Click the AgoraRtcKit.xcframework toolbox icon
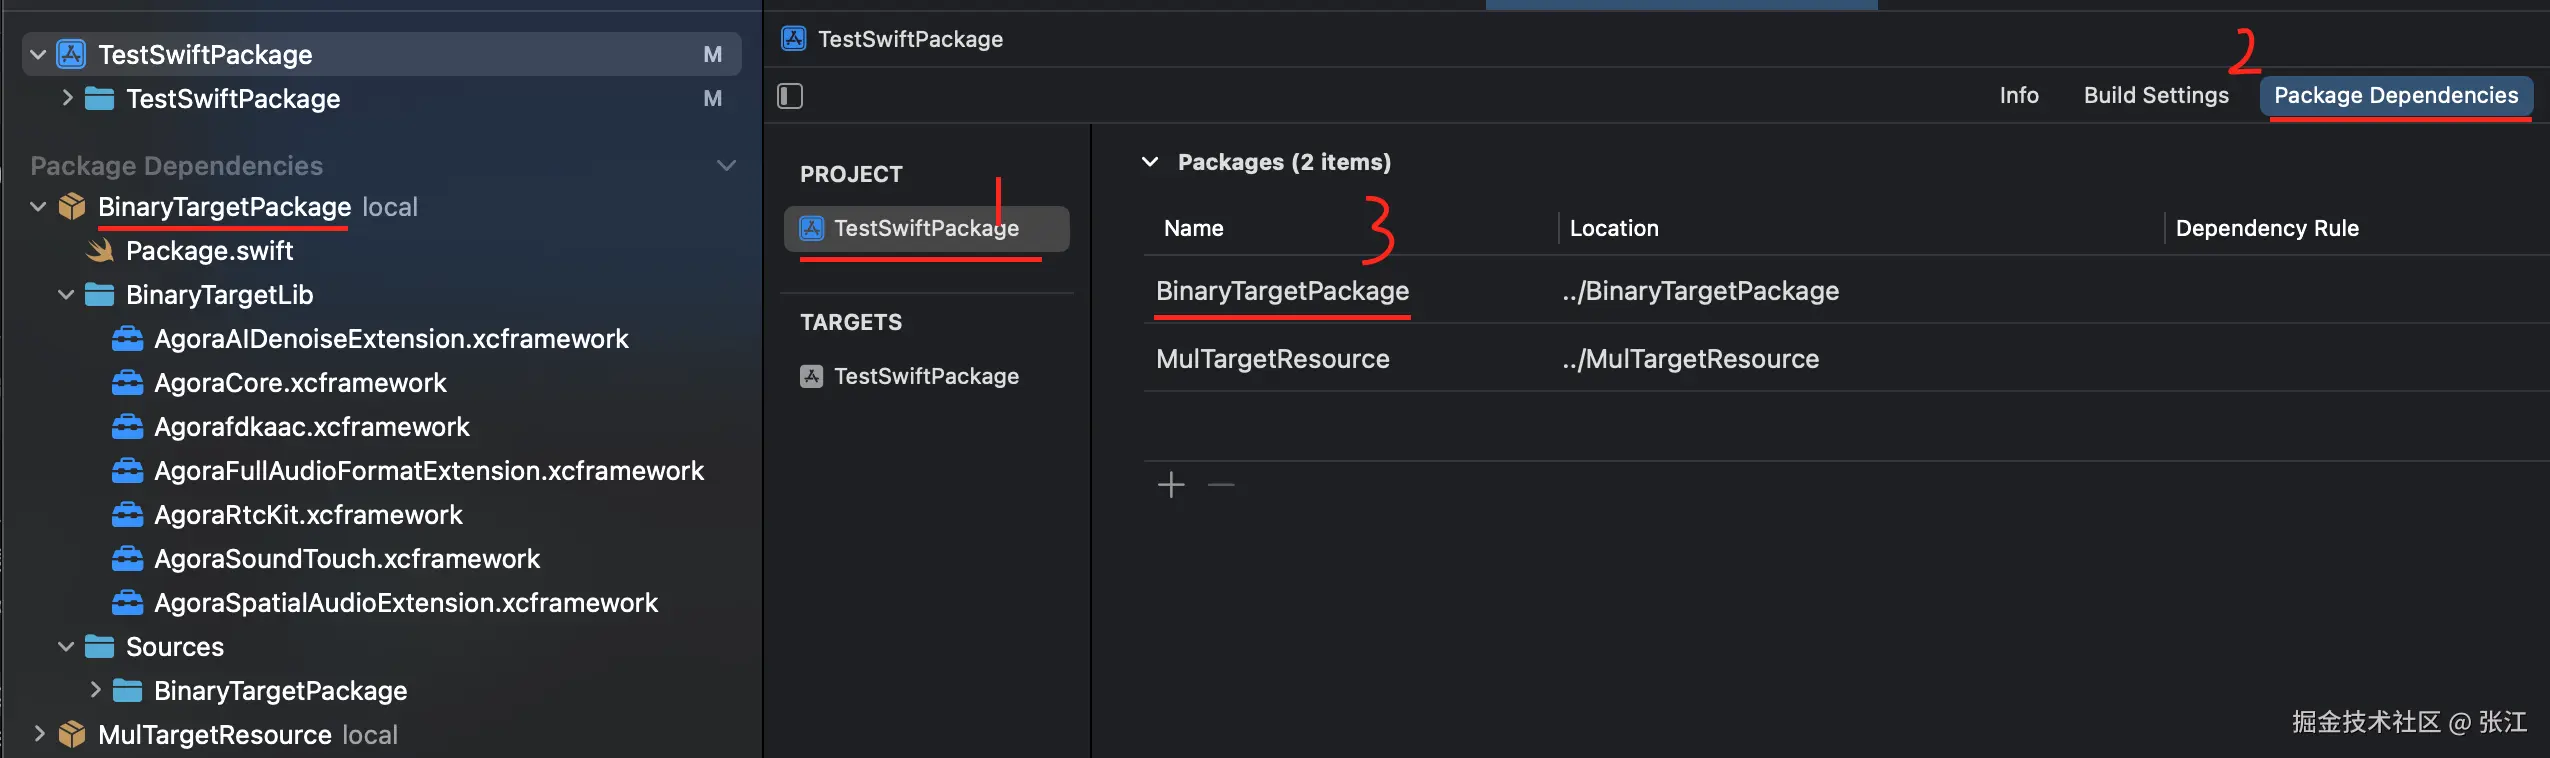This screenshot has width=2550, height=758. (127, 515)
